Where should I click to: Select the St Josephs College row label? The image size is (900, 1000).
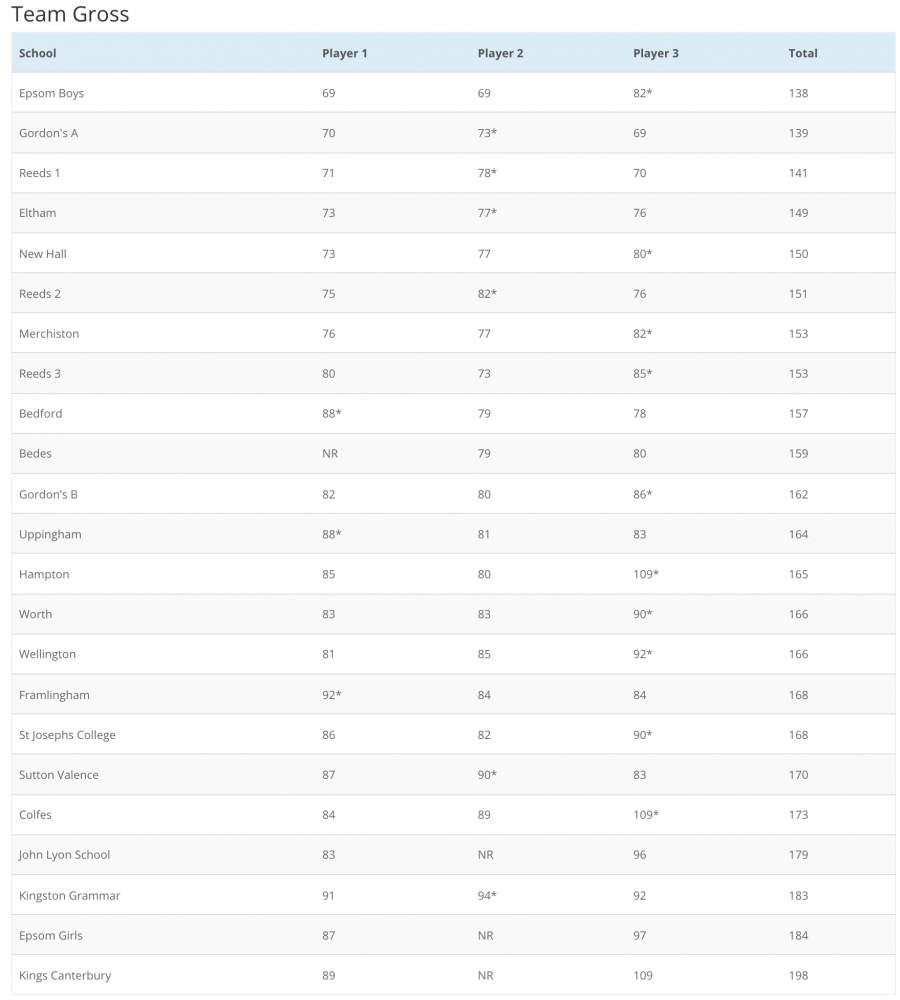67,735
